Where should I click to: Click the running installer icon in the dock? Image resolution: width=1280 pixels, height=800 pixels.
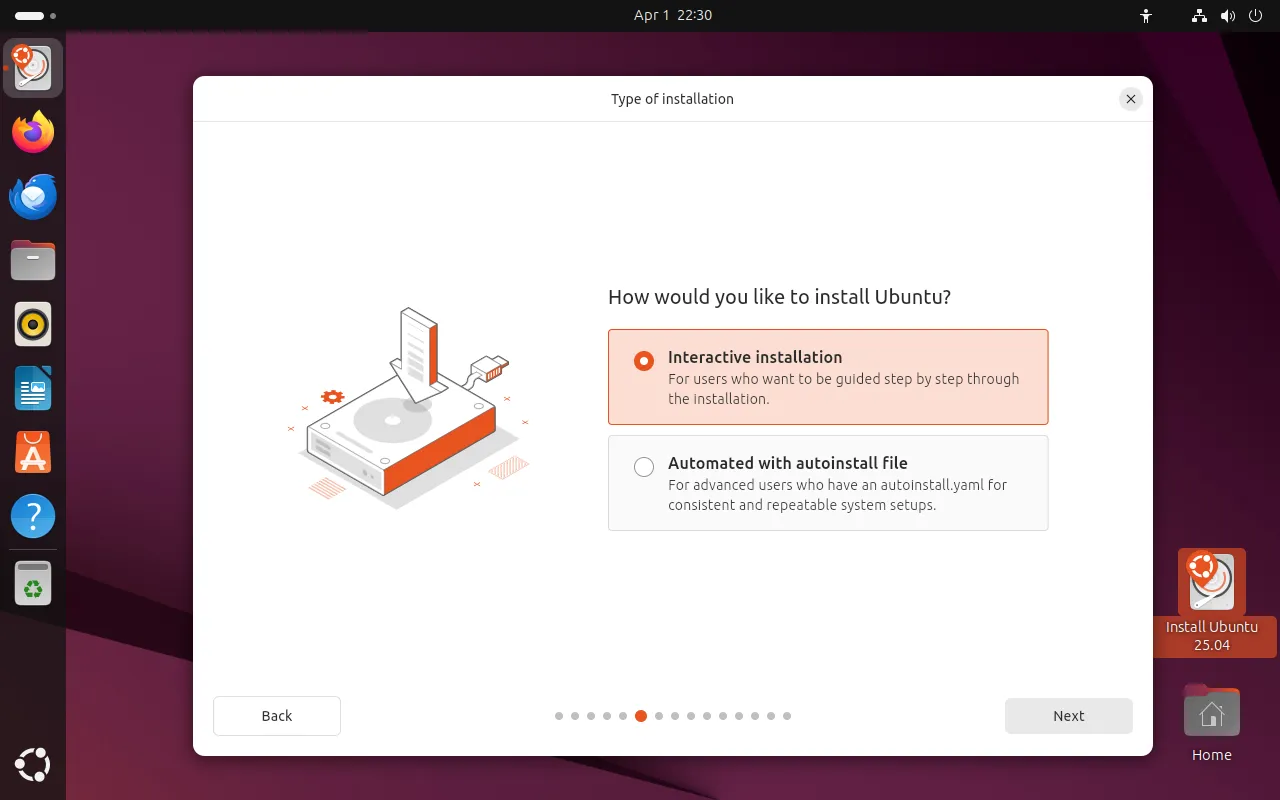click(33, 68)
